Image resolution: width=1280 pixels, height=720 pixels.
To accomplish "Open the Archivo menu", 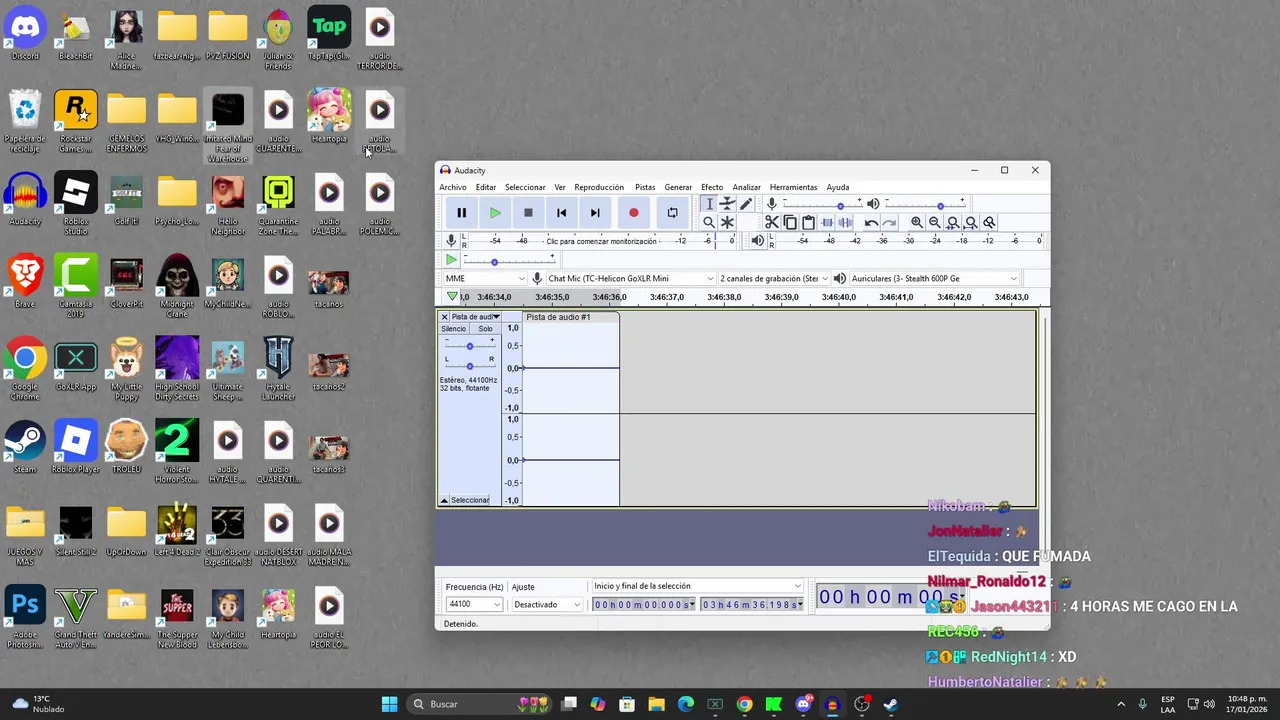I will click(453, 187).
